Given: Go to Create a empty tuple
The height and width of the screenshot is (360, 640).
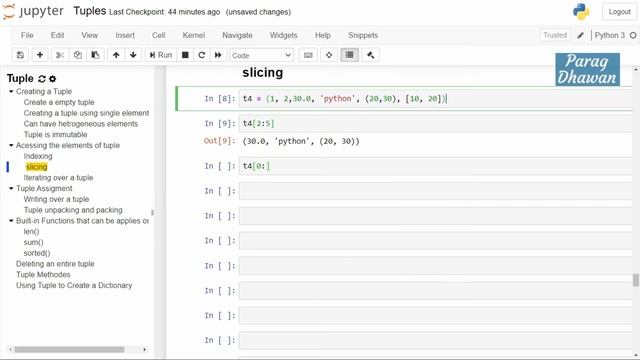Looking at the screenshot, I should coord(59,102).
